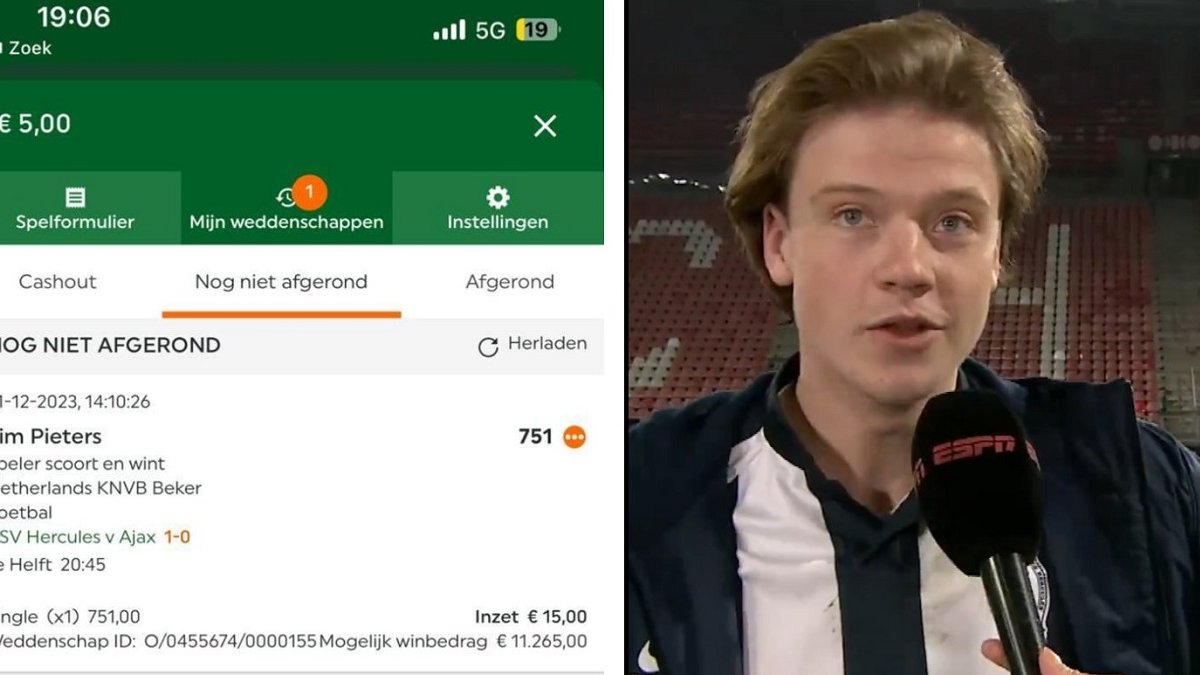Click the Spelformulier list icon
The image size is (1200, 675).
(75, 197)
